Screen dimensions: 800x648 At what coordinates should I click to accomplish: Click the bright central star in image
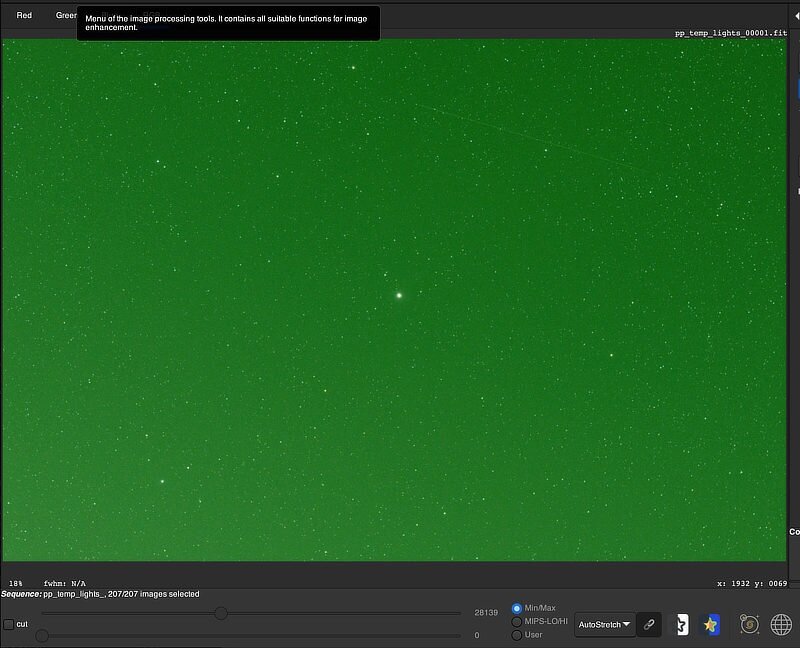pyautogui.click(x=399, y=295)
